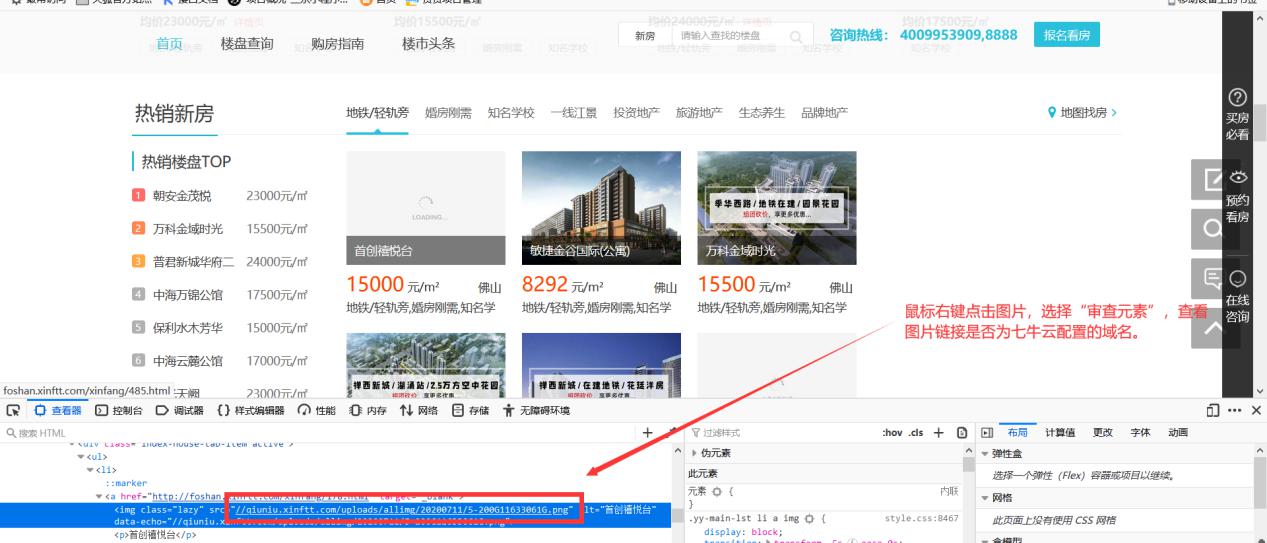
Task: Open the 无障碍环境 accessibility tab
Action: point(536,411)
